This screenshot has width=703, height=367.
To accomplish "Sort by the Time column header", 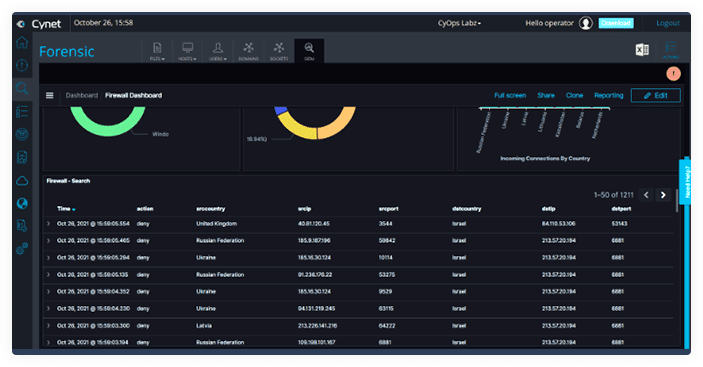I will [66, 209].
